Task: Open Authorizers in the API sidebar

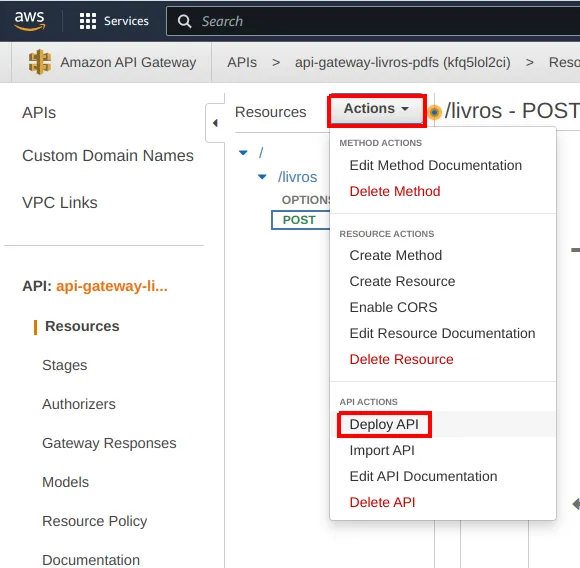Action: coord(79,404)
